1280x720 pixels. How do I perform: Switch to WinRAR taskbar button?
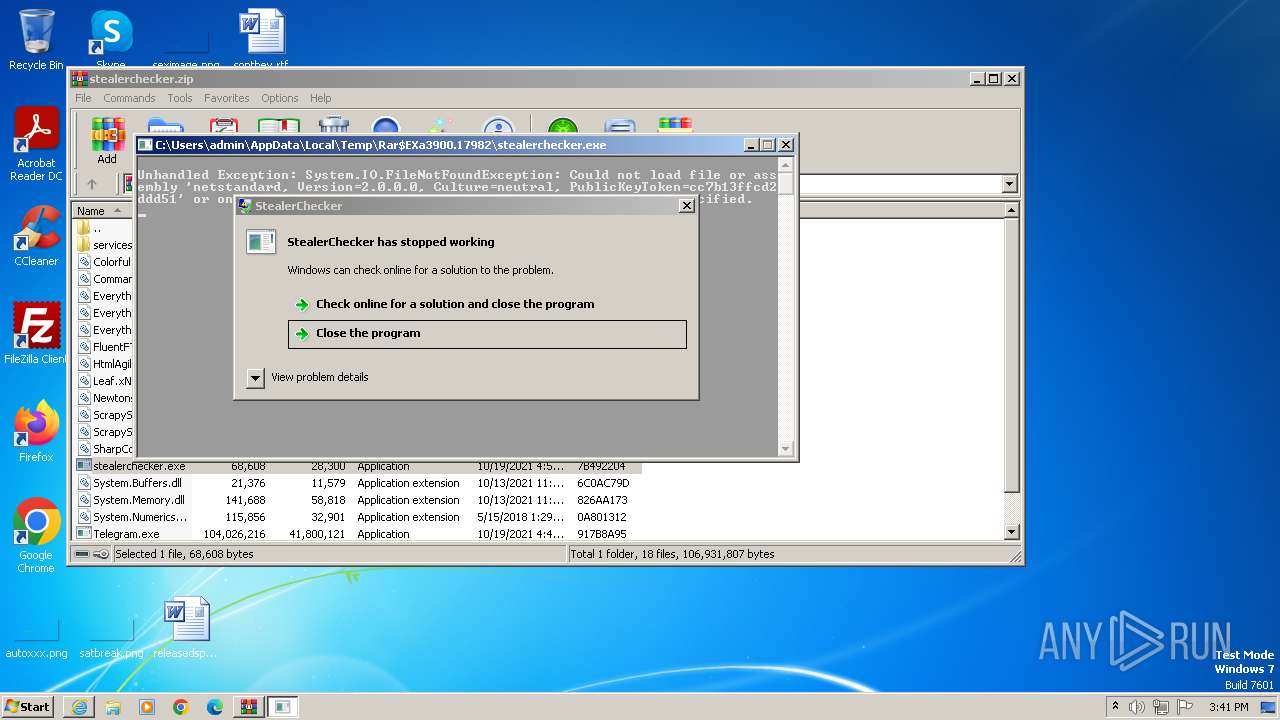pyautogui.click(x=249, y=707)
